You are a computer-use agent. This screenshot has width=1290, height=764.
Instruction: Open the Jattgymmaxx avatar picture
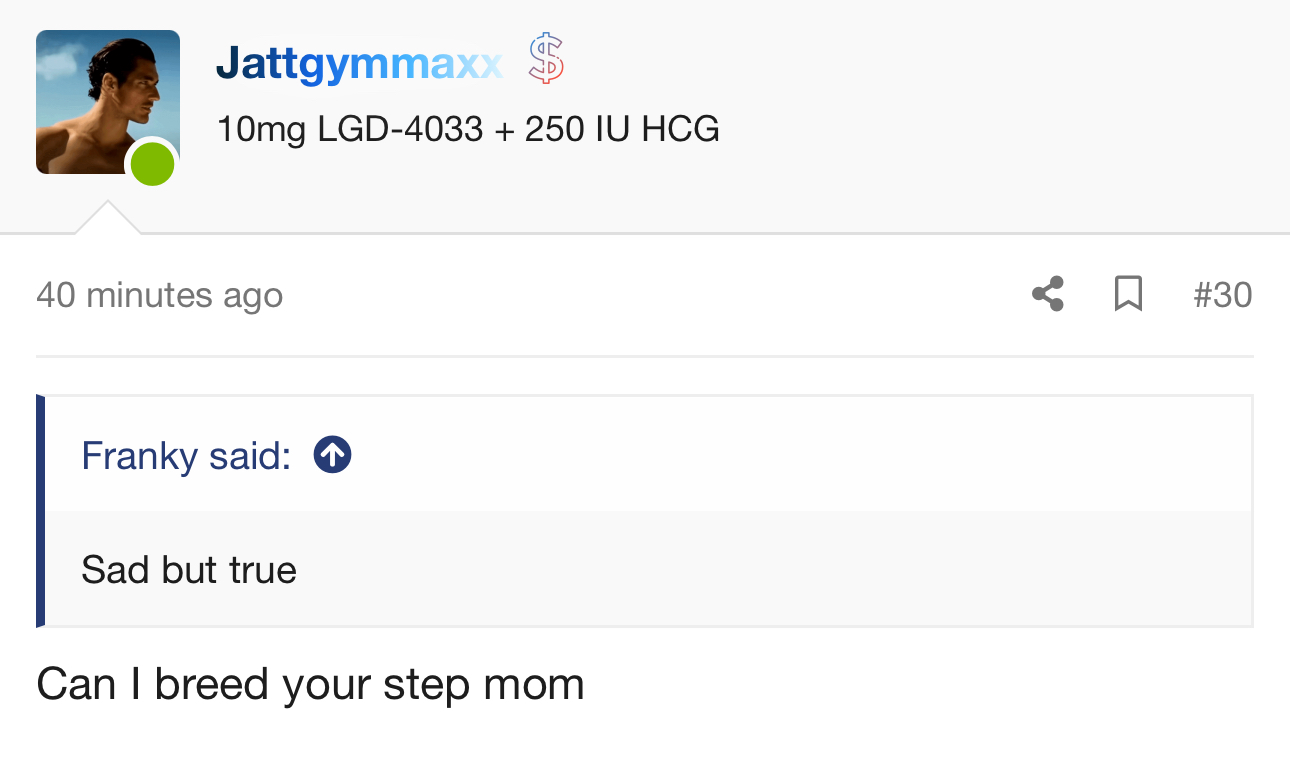108,102
